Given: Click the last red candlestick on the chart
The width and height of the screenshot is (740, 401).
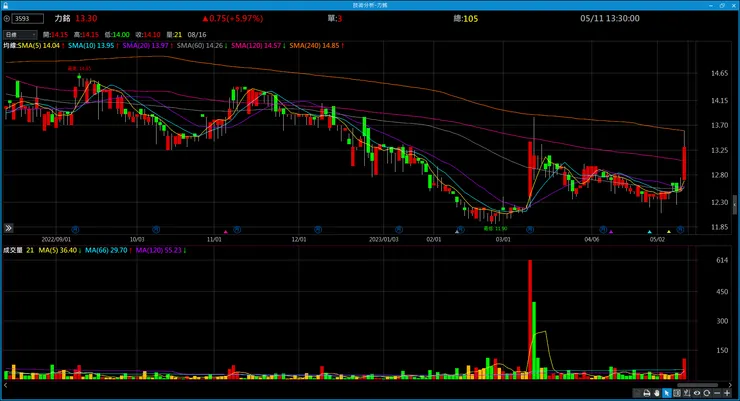Looking at the screenshot, I should point(684,163).
